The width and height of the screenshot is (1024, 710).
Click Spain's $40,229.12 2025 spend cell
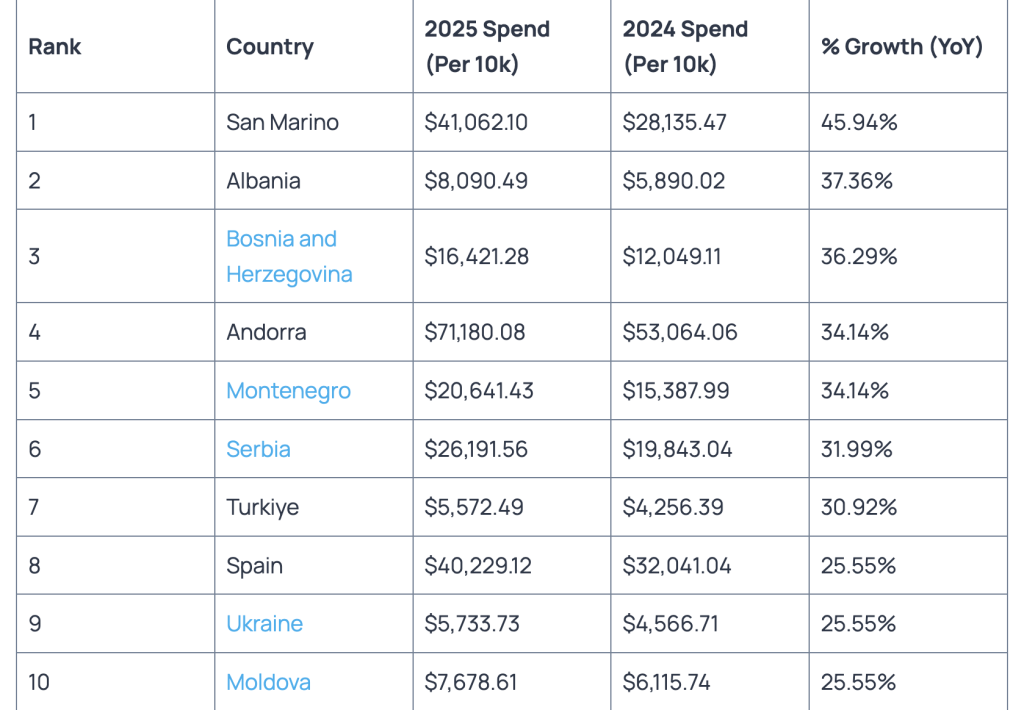478,566
